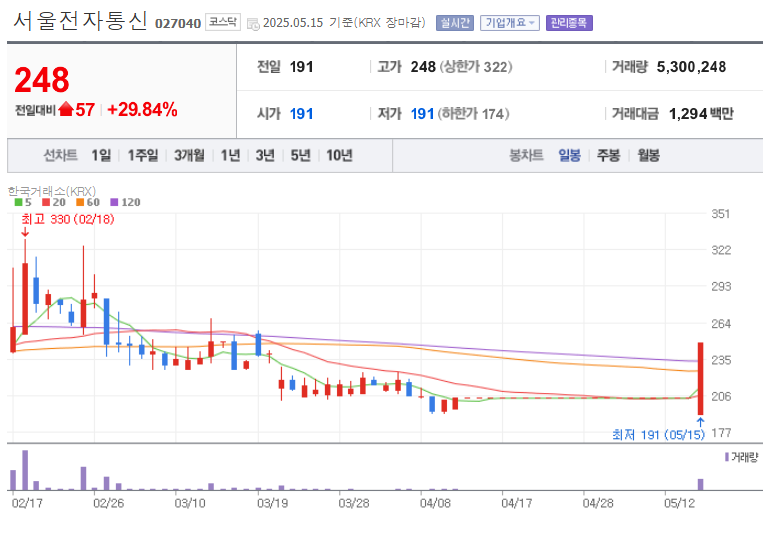
Task: Click the orange 60-day moving average legend
Action: tap(88, 202)
